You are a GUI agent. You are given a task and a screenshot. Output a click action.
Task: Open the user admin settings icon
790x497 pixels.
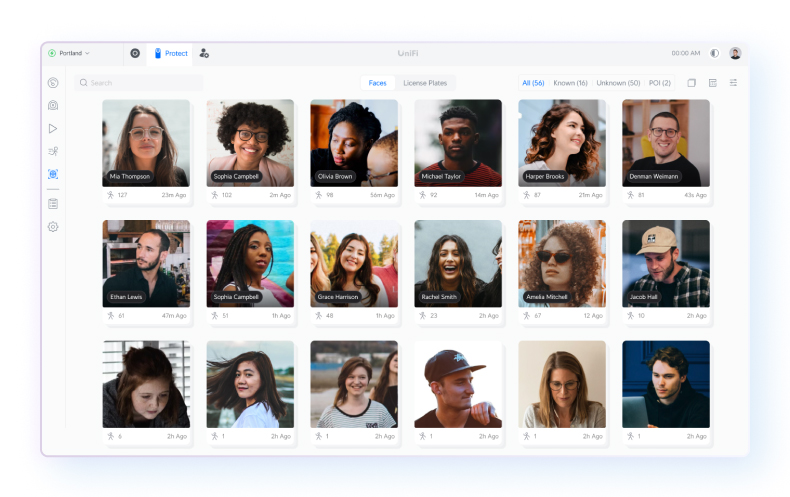204,53
